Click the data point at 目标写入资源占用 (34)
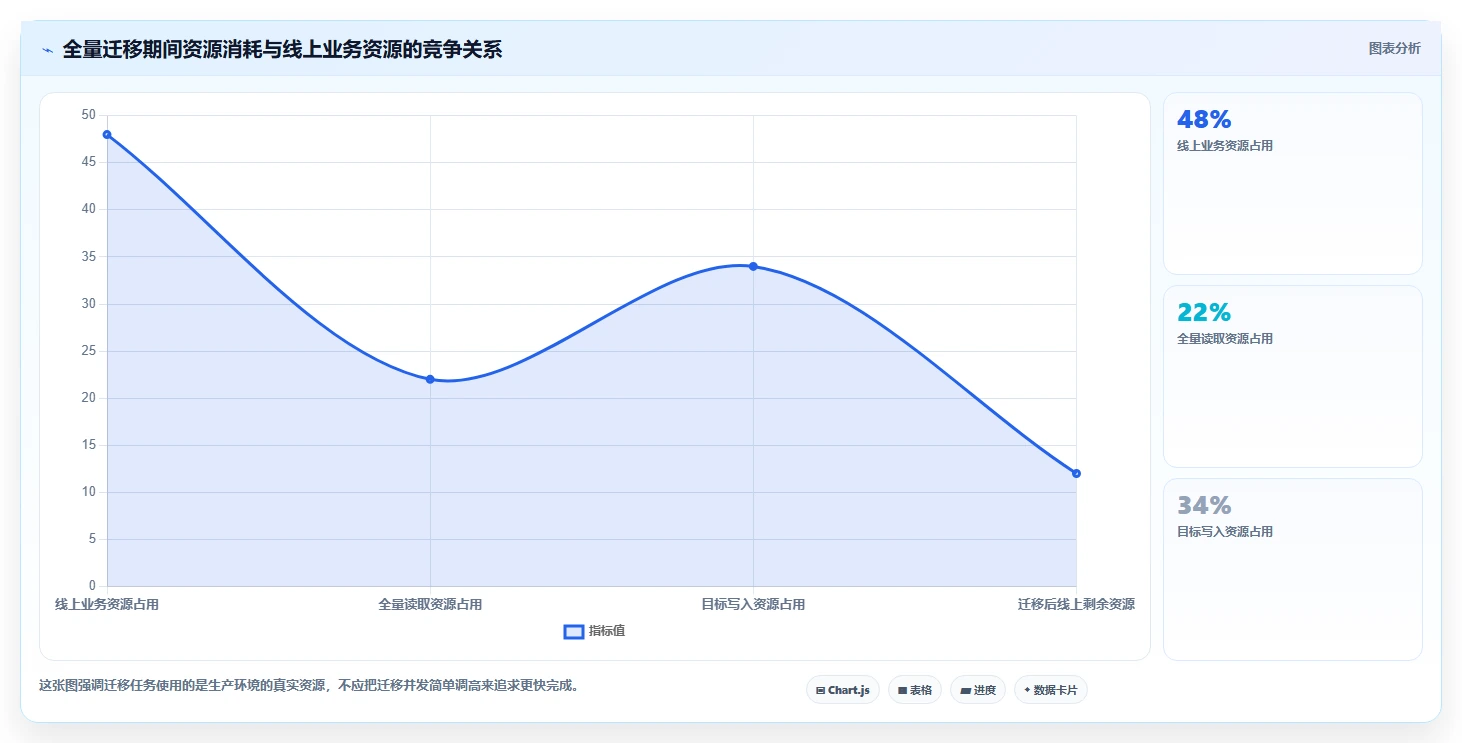Viewport: 1462px width, 743px height. click(x=753, y=266)
